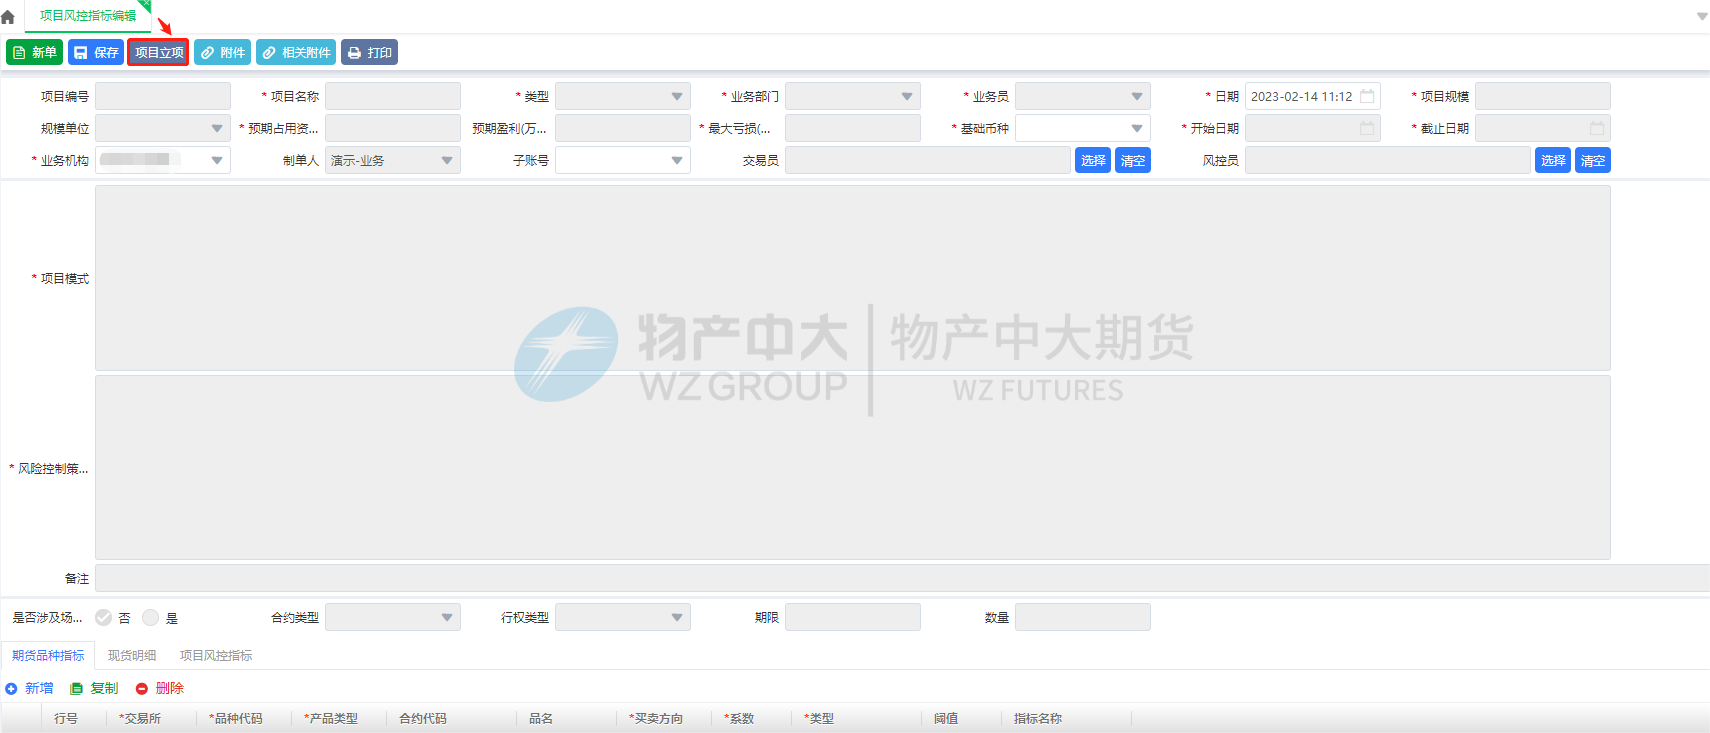
Task: Click the 行号 column header
Action: 66,718
